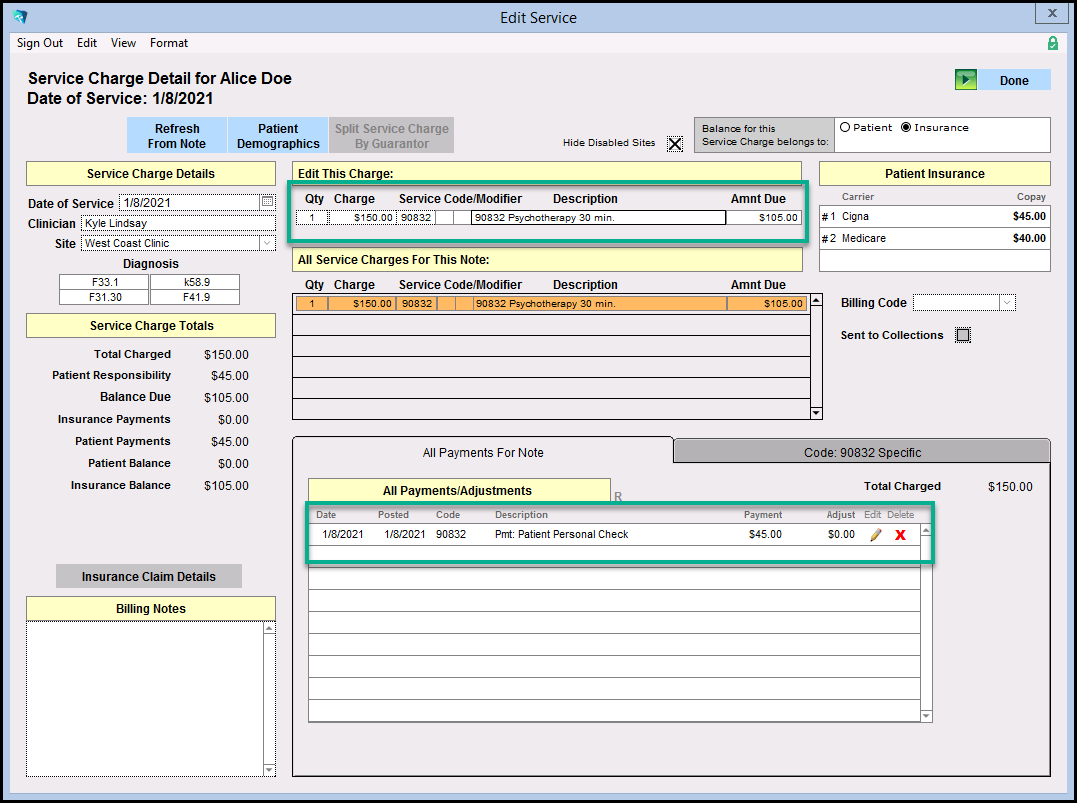The height and width of the screenshot is (803, 1077).
Task: Select the Patient balance radio button
Action: click(x=845, y=128)
